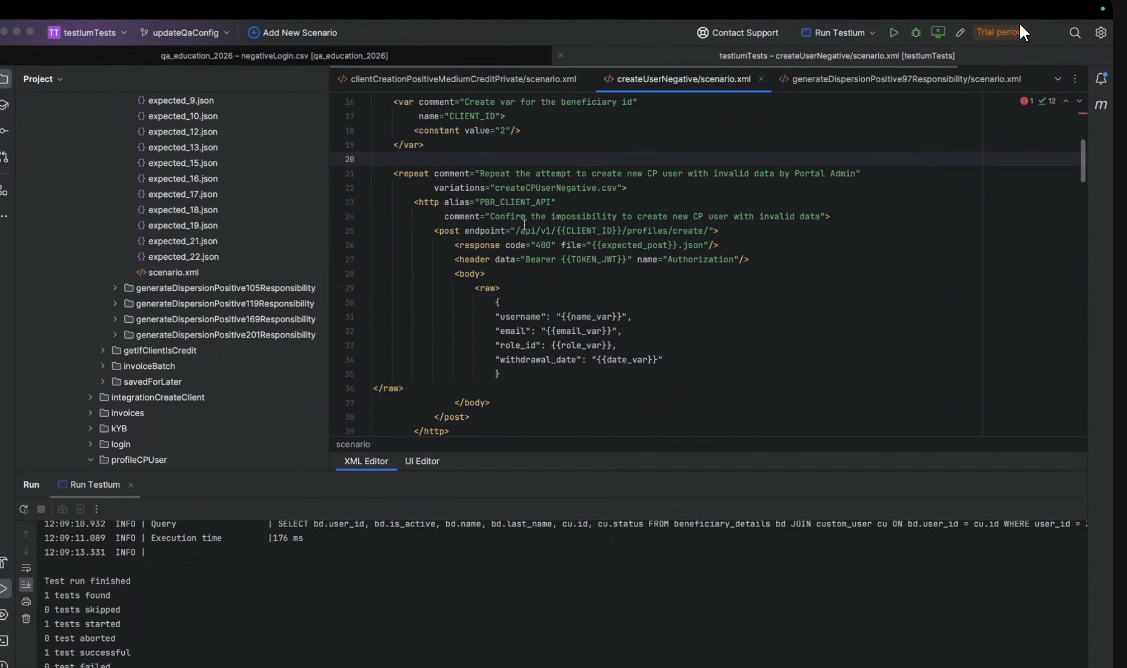Open Search Everywhere magnifier icon
This screenshot has height=668, width=1127.
pyautogui.click(x=1075, y=32)
